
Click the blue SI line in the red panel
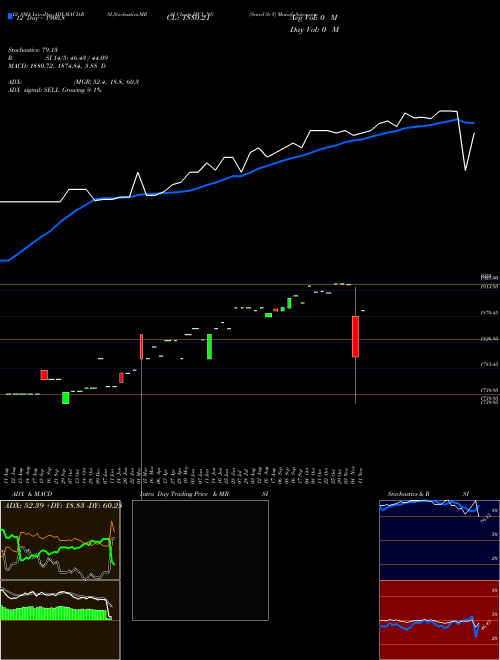click(429, 624)
